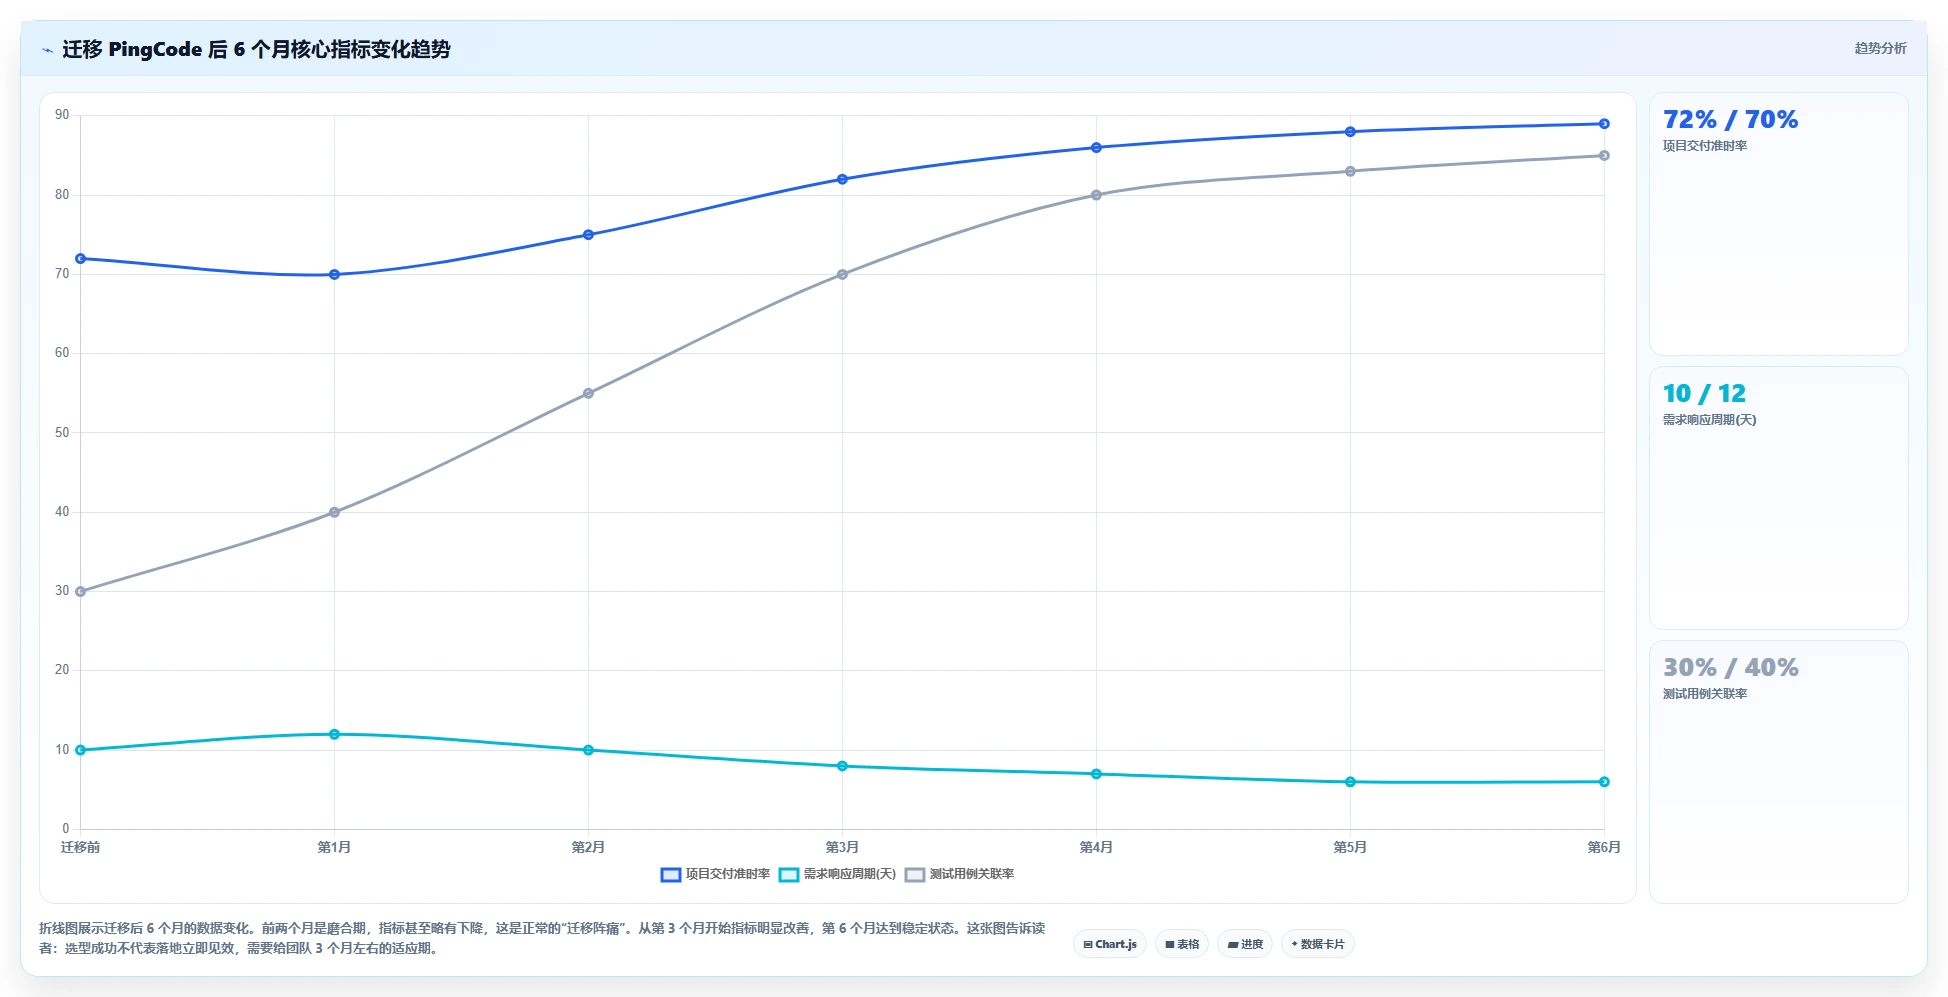Screen dimensions: 1948x997
Task: Click the 需求响应周期(天) card caption
Action: 1709,420
